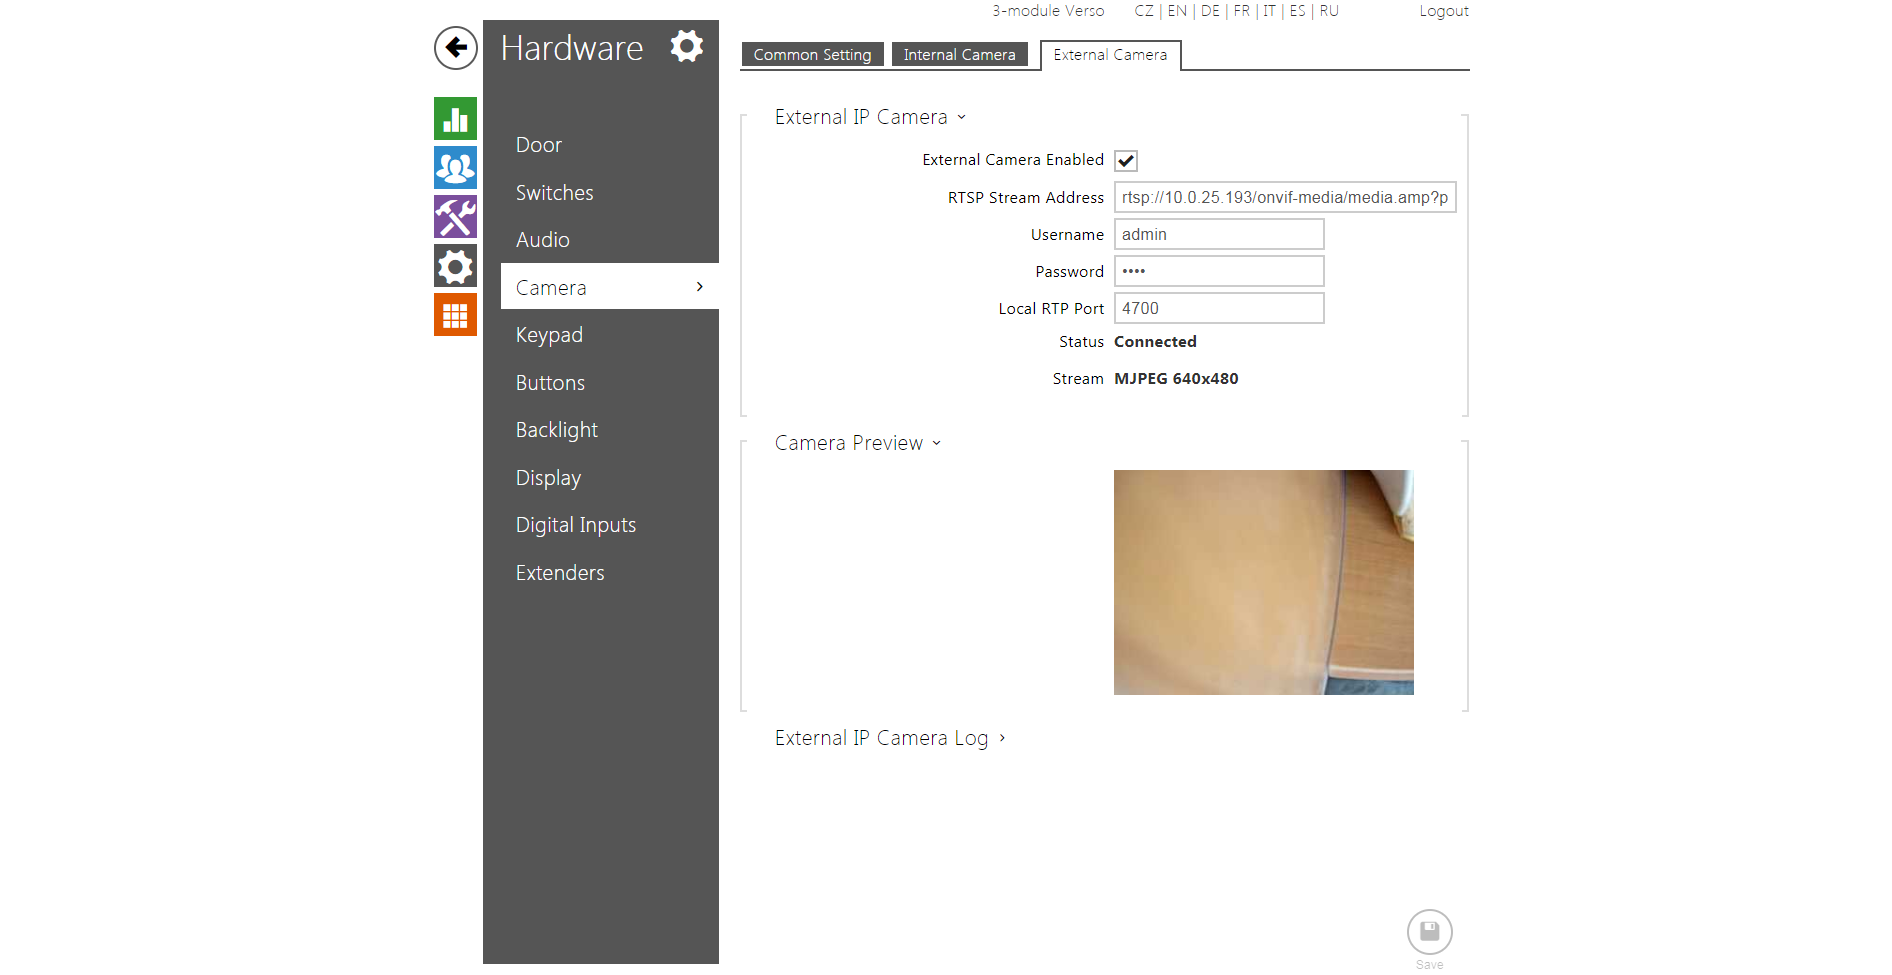1892x975 pixels.
Task: Click the Hardware header gear icon
Action: pyautogui.click(x=687, y=46)
